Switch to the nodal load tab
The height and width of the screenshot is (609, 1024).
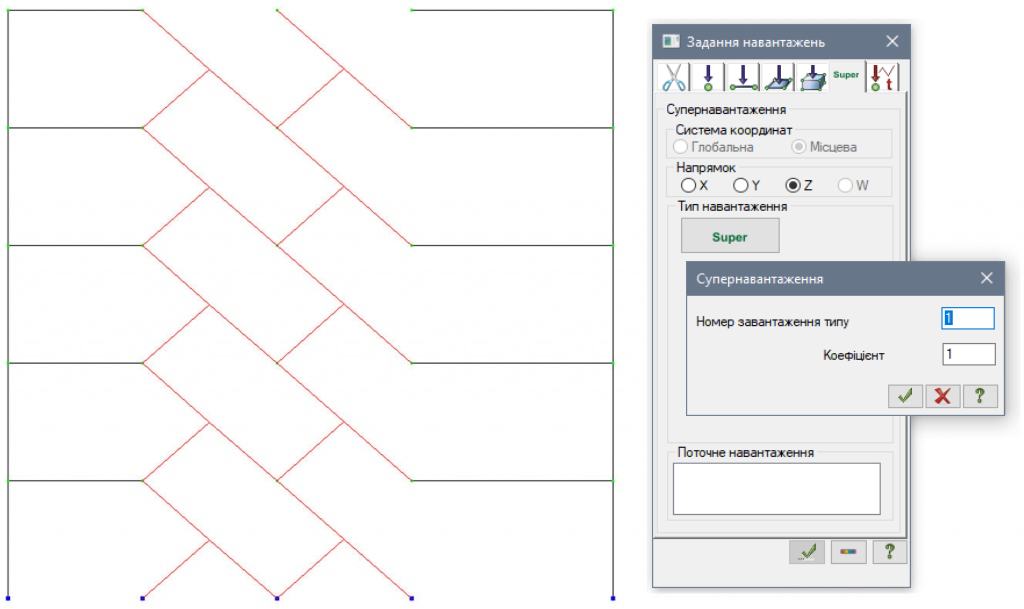point(709,77)
